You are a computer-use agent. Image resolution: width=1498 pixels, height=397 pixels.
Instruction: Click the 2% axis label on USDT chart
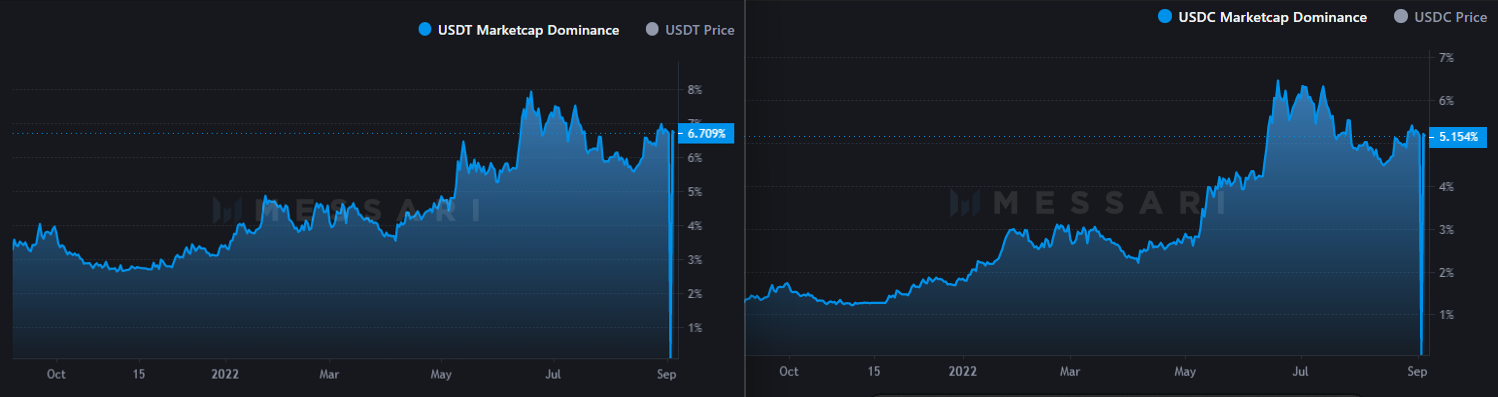point(695,294)
